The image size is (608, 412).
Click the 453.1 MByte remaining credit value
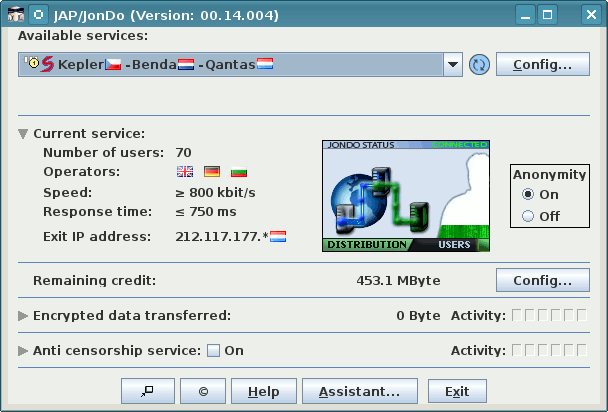coord(398,281)
